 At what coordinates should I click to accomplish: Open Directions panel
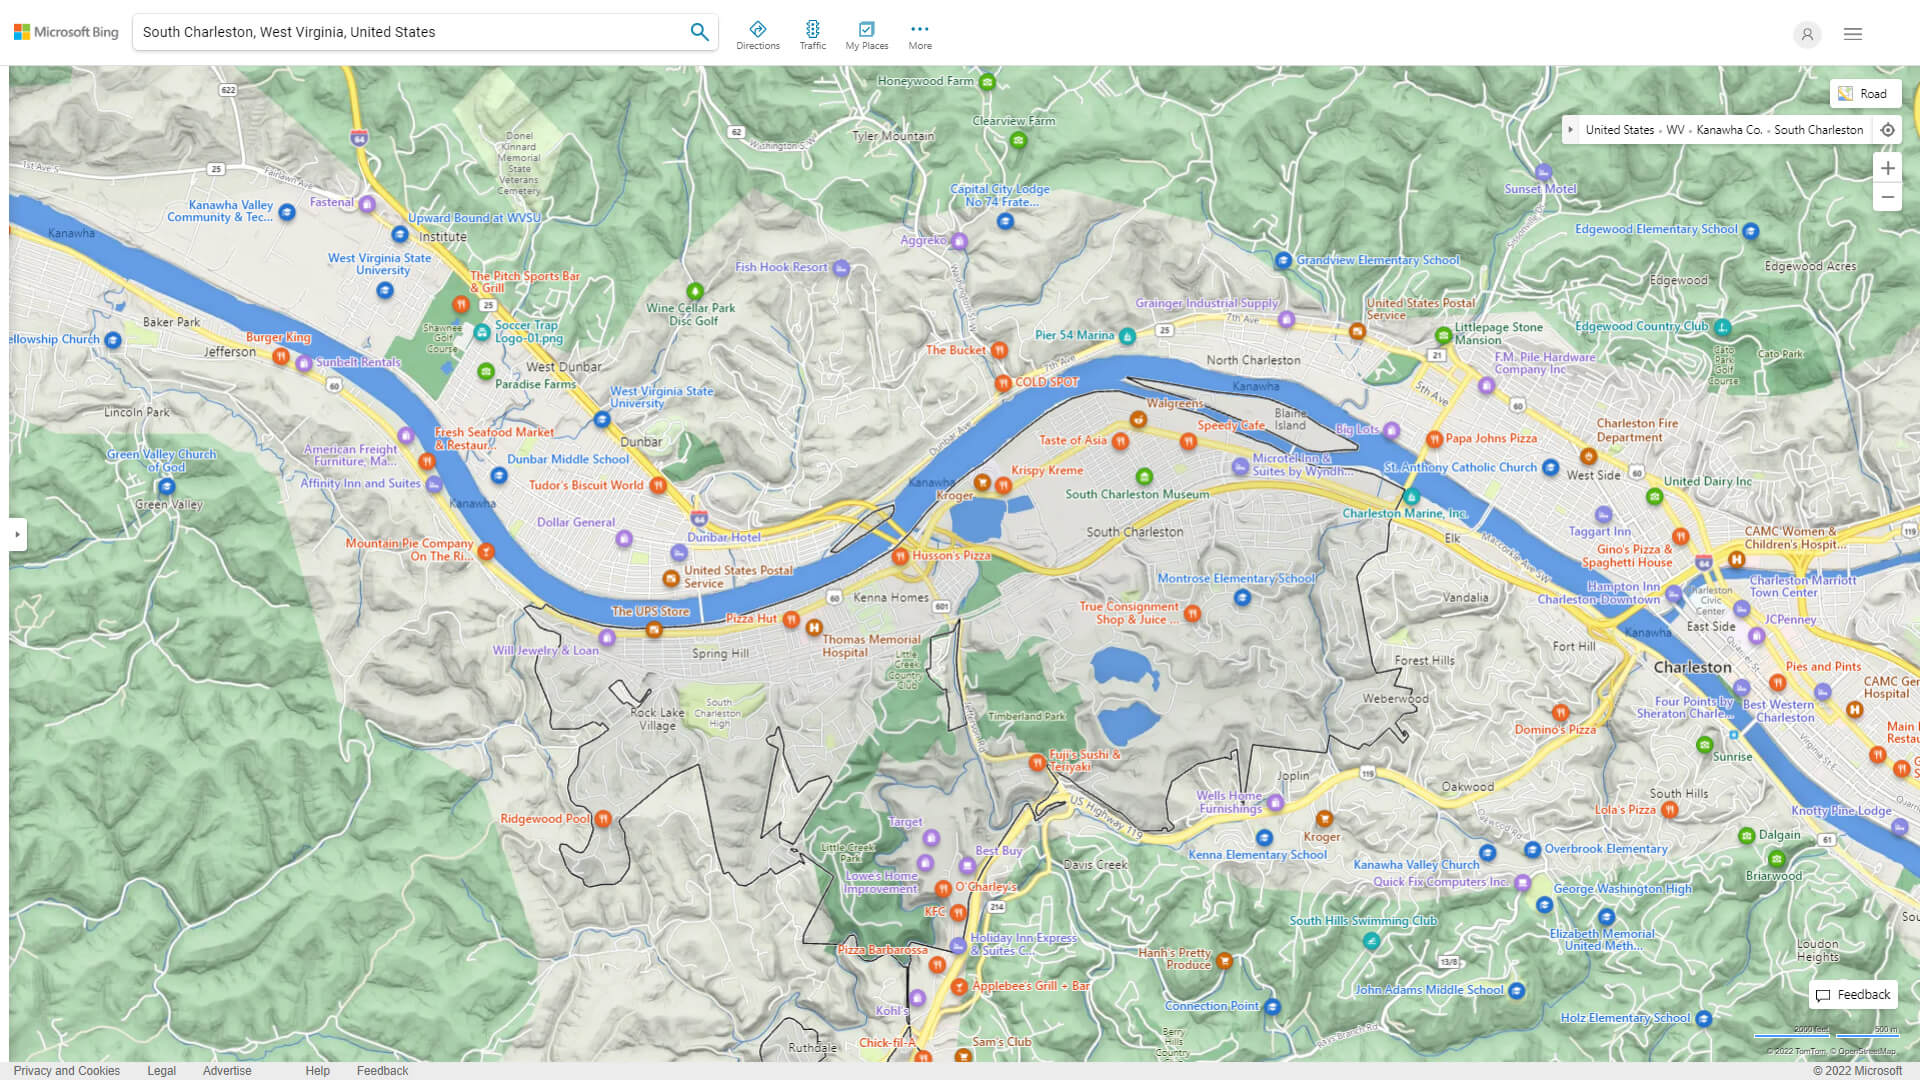pyautogui.click(x=758, y=35)
